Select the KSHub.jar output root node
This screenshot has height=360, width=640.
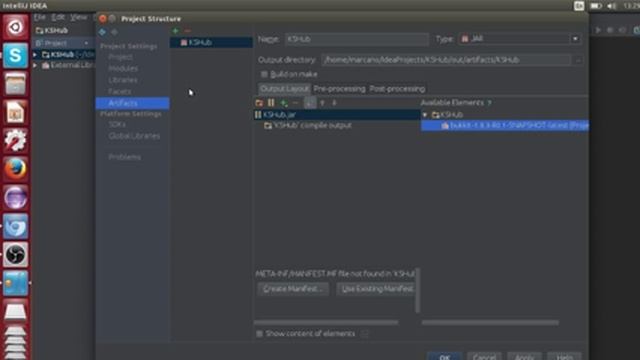point(337,115)
